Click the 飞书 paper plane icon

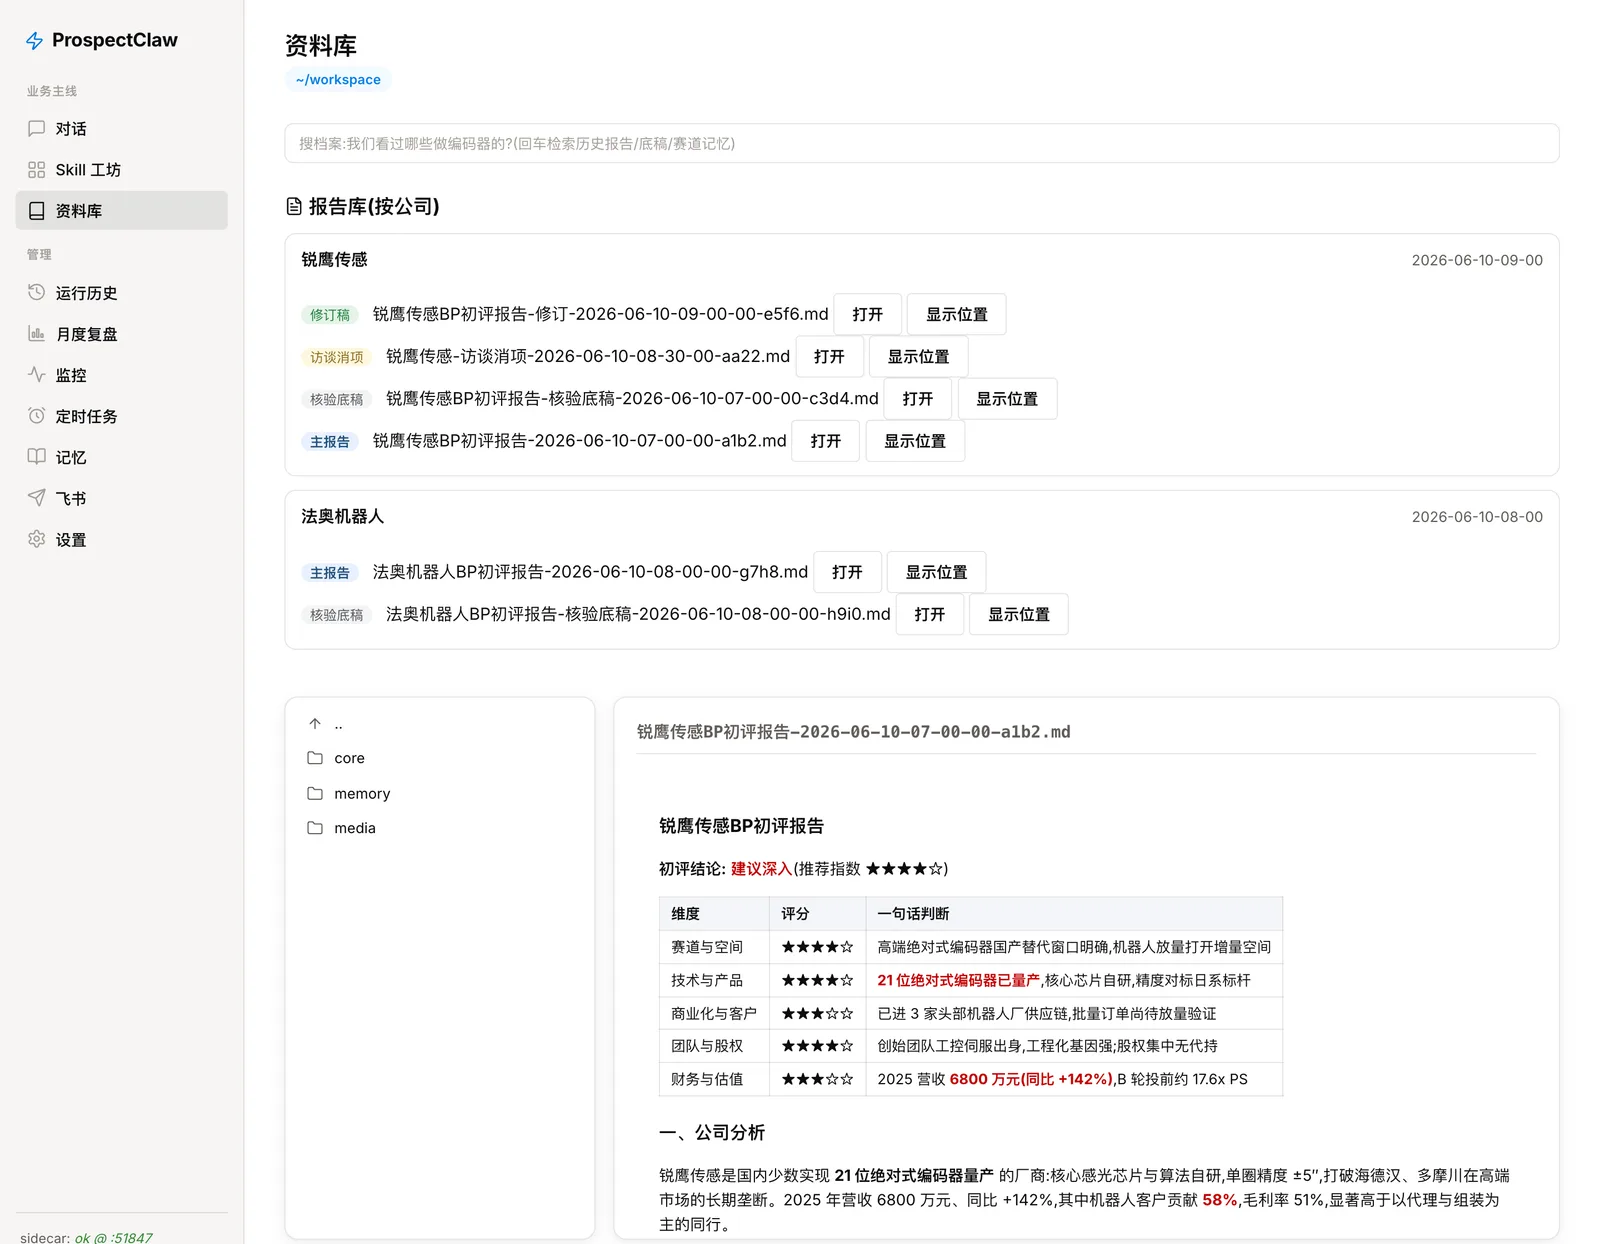37,498
